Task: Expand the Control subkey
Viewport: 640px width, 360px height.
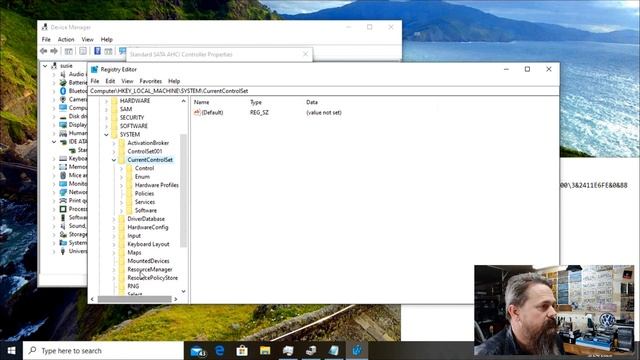Action: [x=122, y=168]
